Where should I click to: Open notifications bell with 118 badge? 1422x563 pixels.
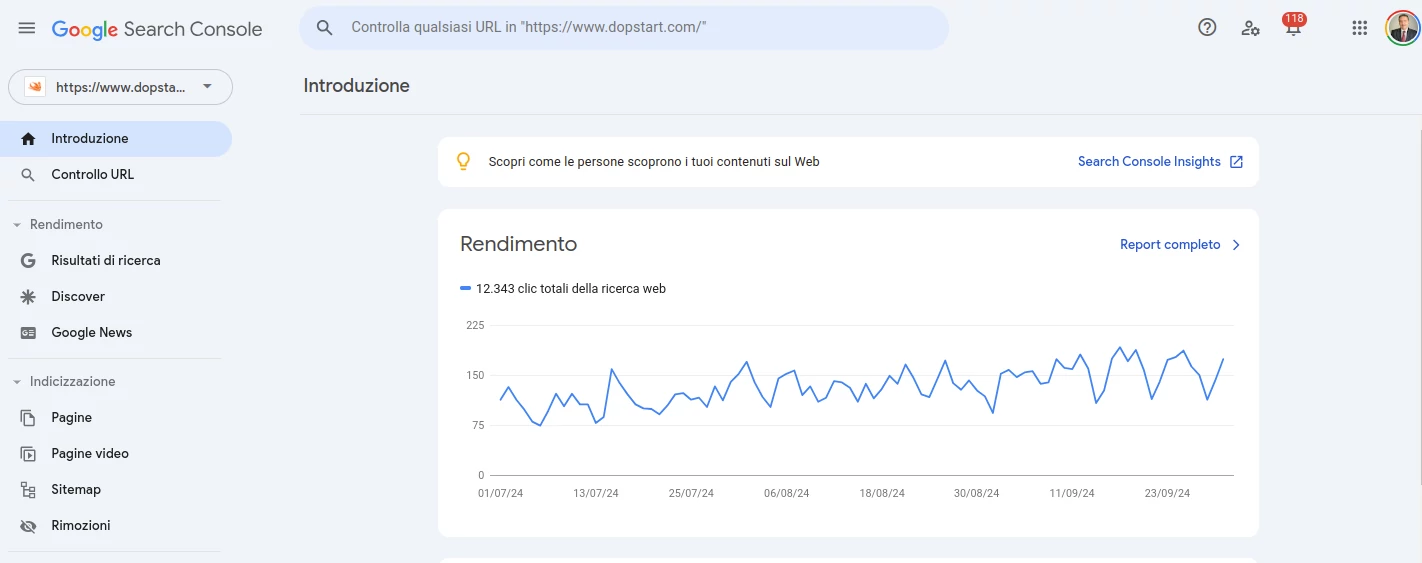[x=1293, y=26]
